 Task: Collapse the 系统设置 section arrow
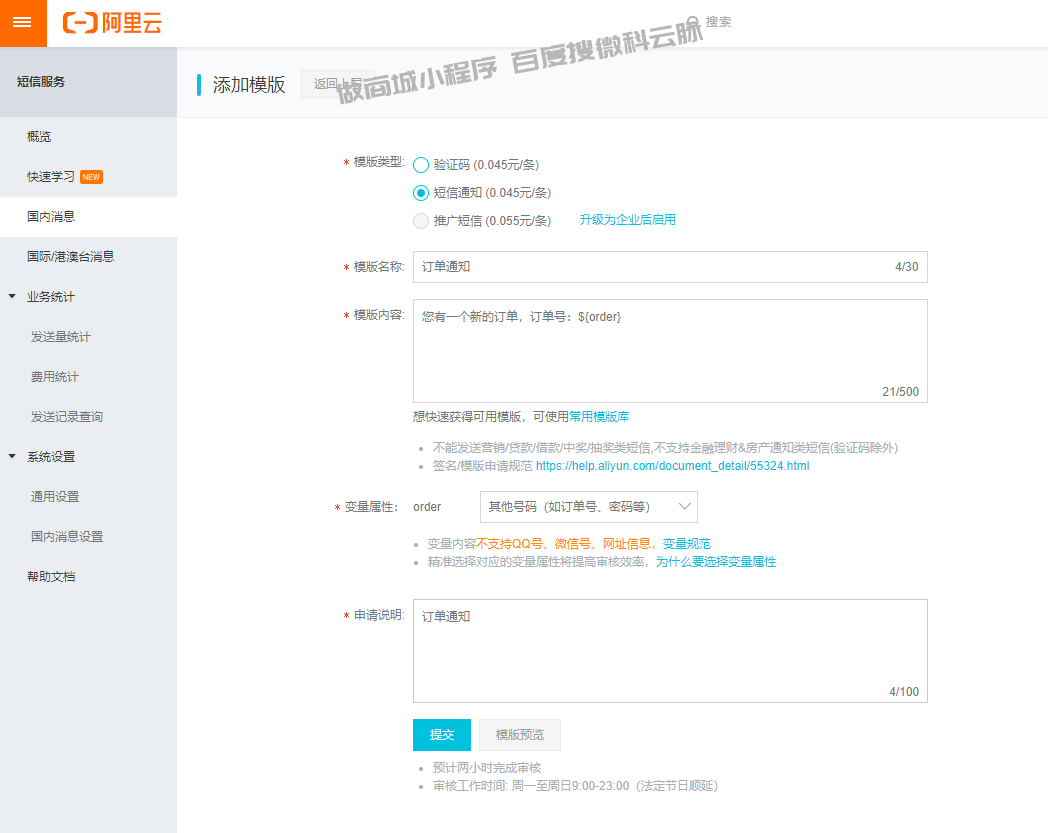pyautogui.click(x=12, y=456)
